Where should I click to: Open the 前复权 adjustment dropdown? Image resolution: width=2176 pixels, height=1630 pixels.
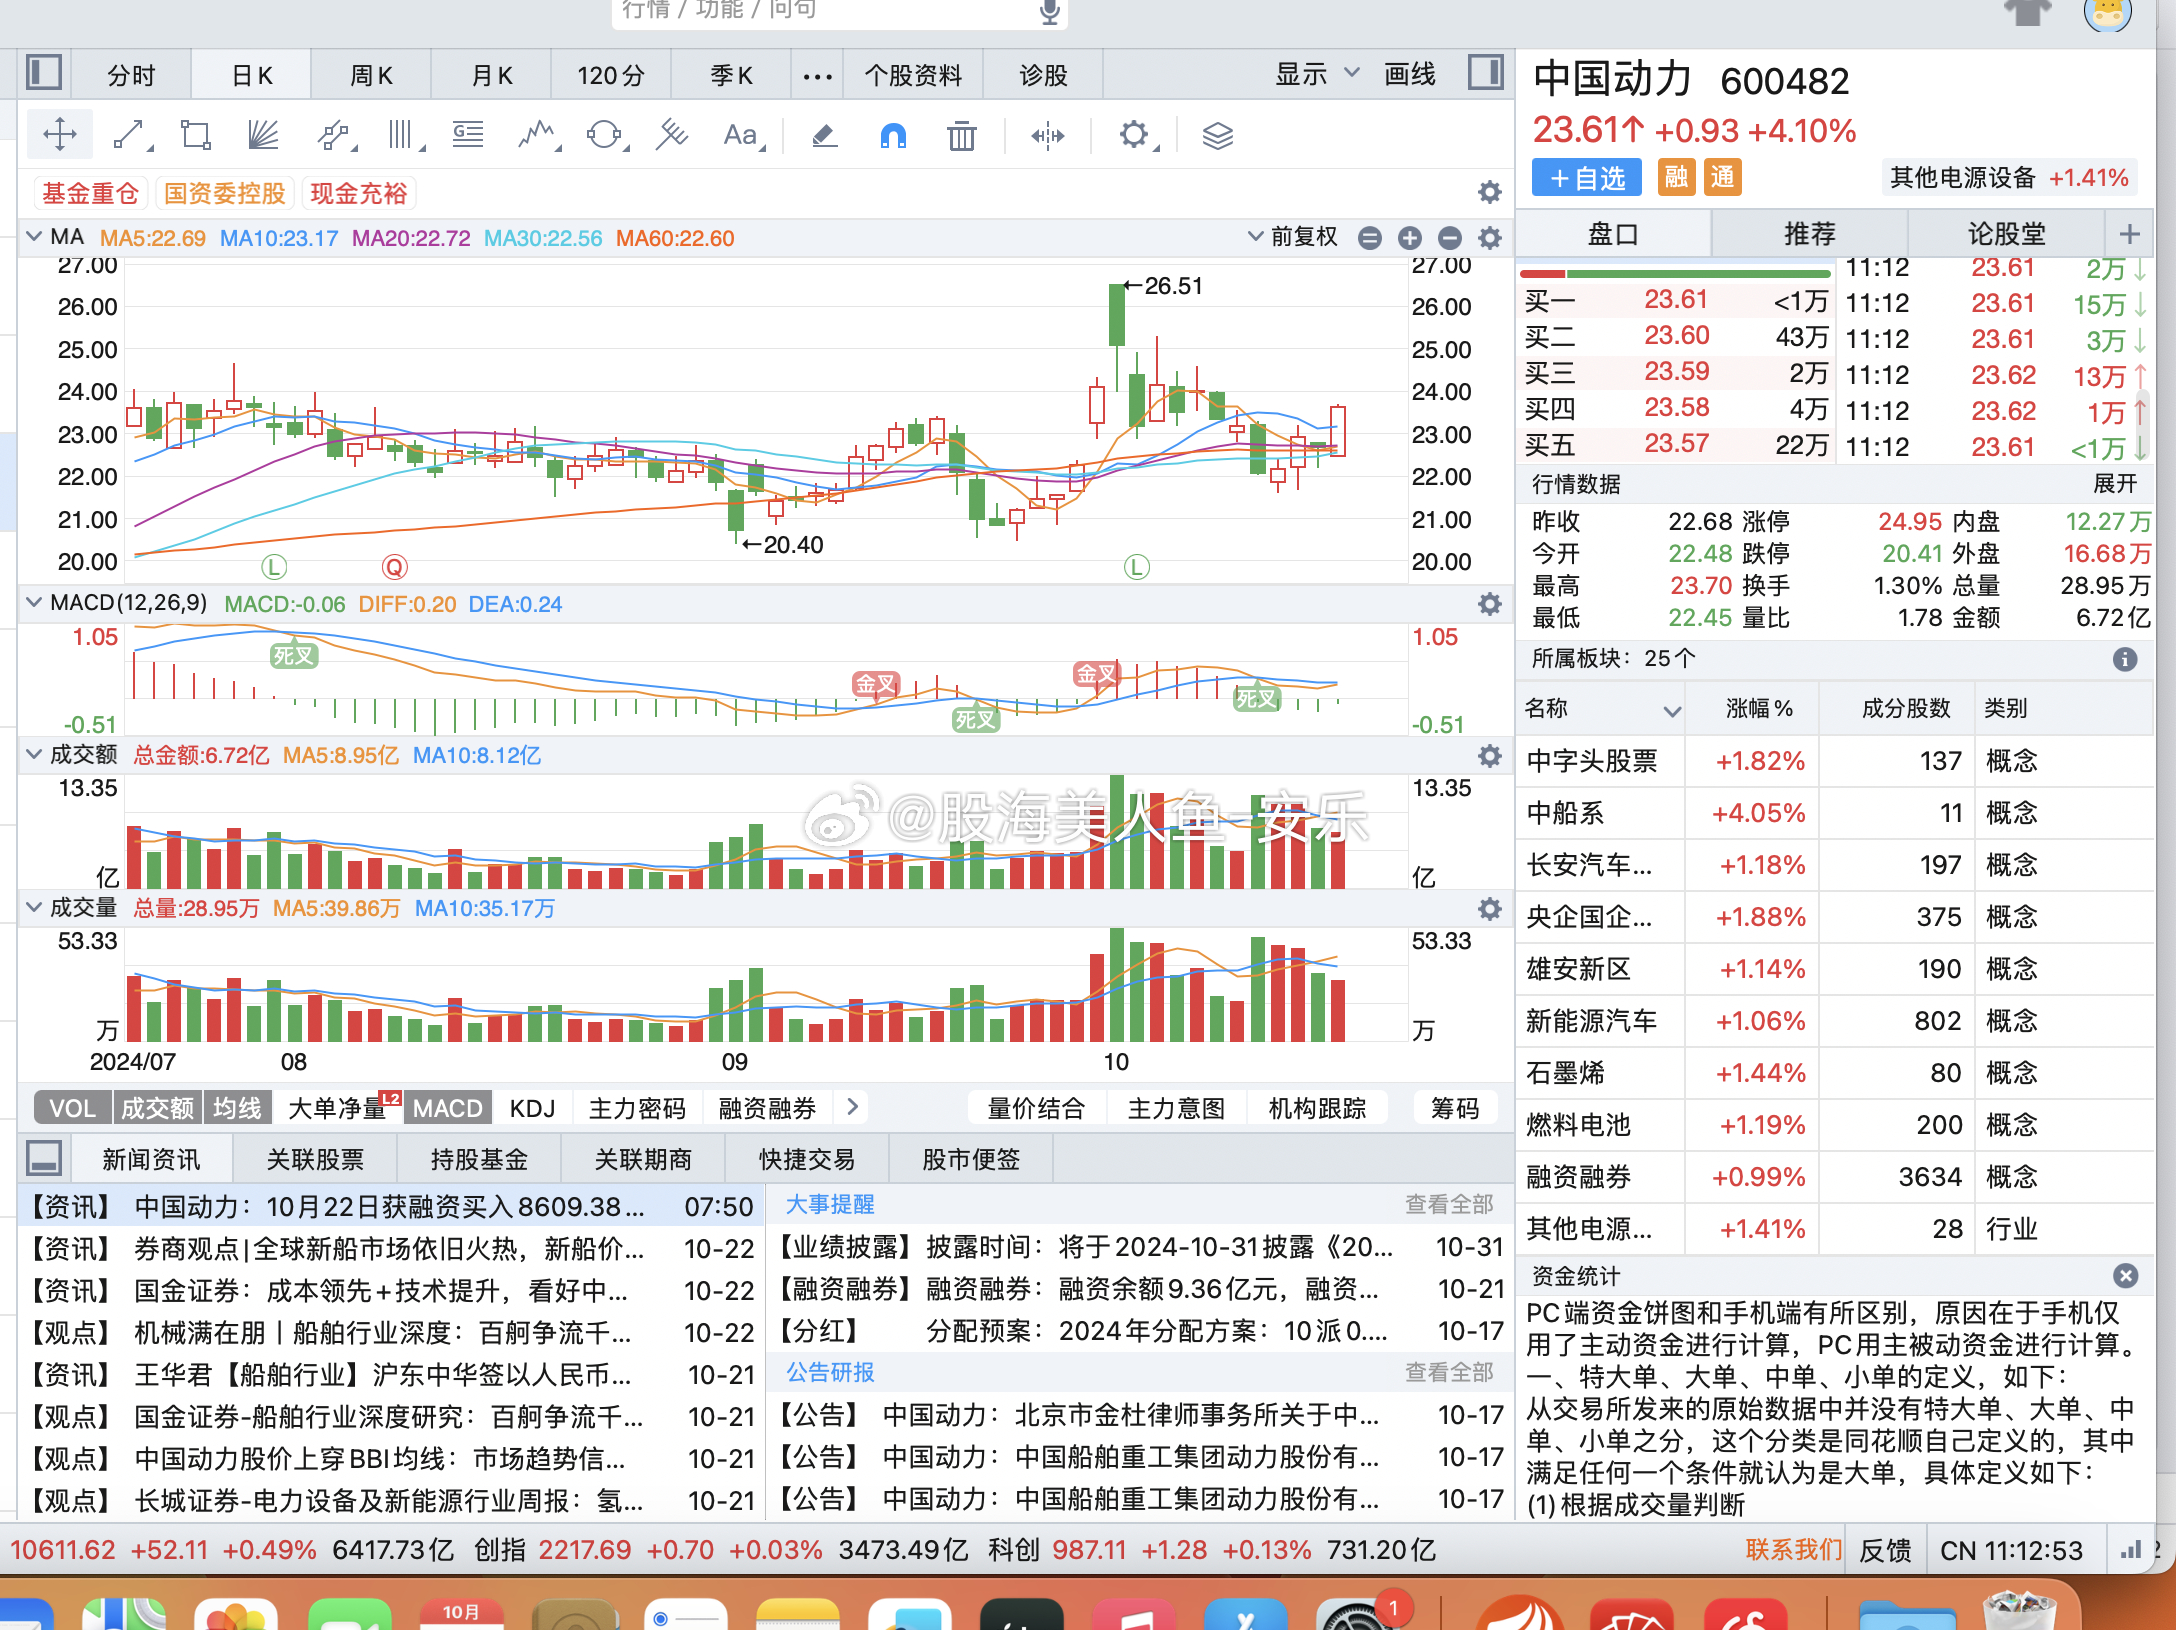[1292, 237]
